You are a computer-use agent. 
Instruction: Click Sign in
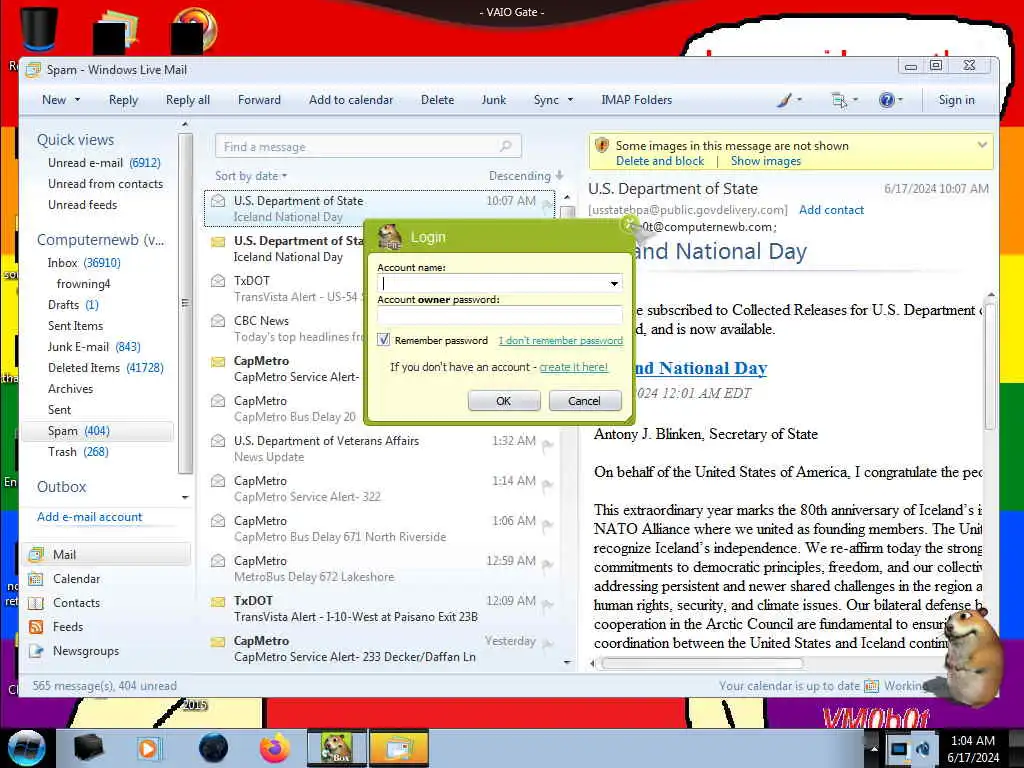point(957,100)
